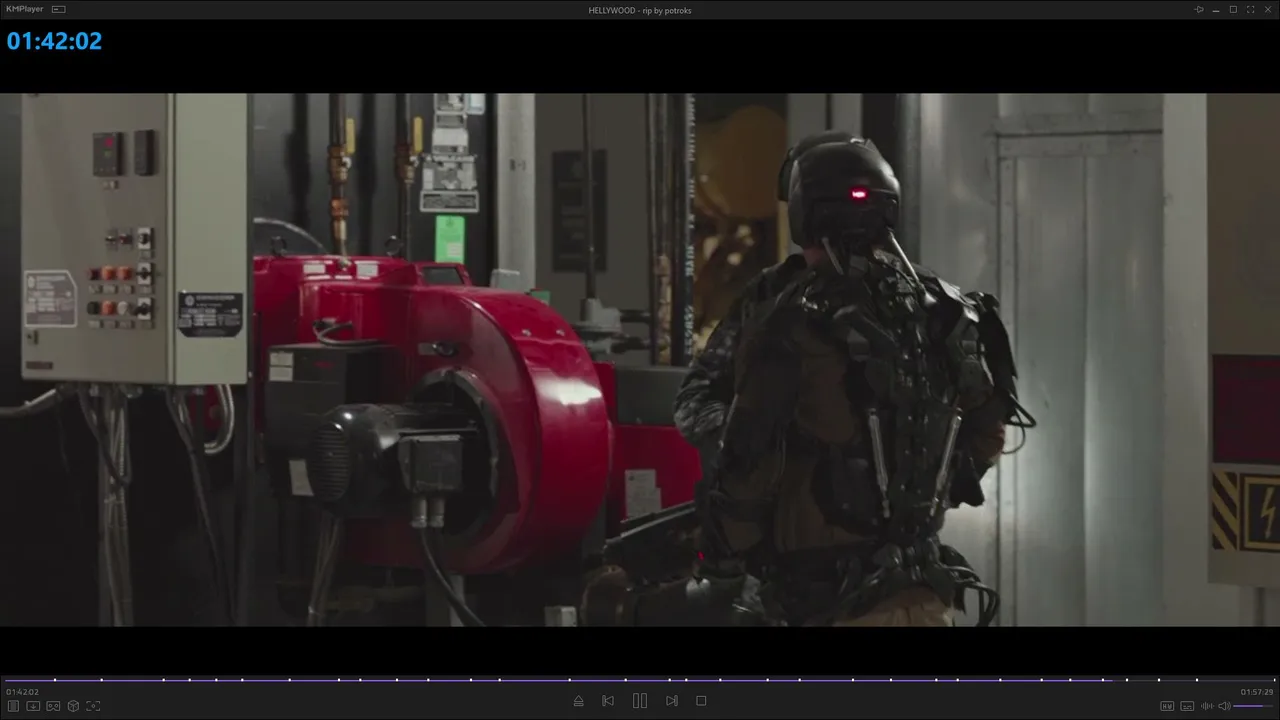1280x720 pixels.
Task: Toggle hardware acceleration HW icon
Action: 1167,706
